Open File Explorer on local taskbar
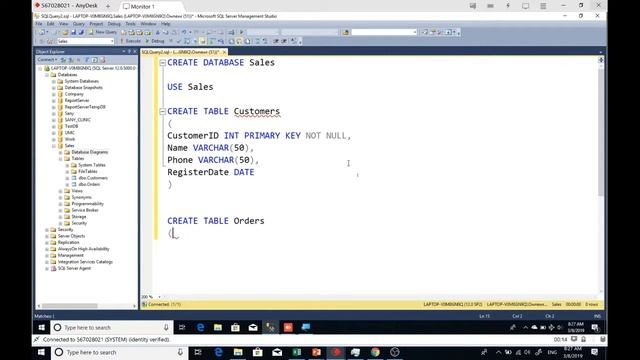Screen dimensions: 640x360 238,352
